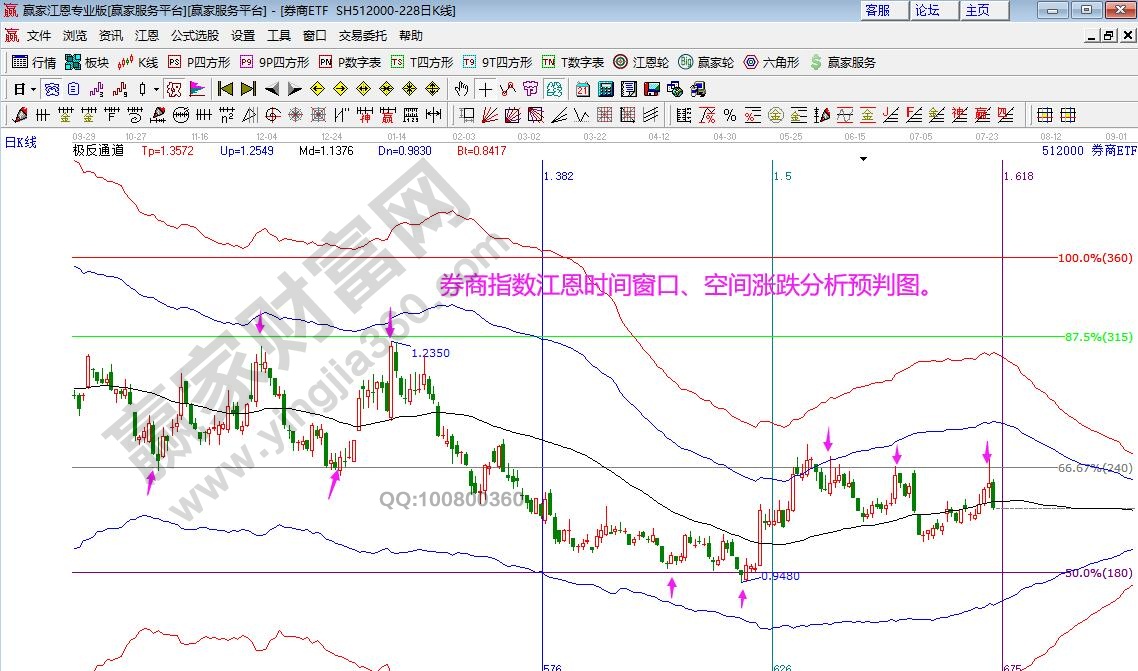Select the percent (%) line tool
1138x671 pixels.
730,114
